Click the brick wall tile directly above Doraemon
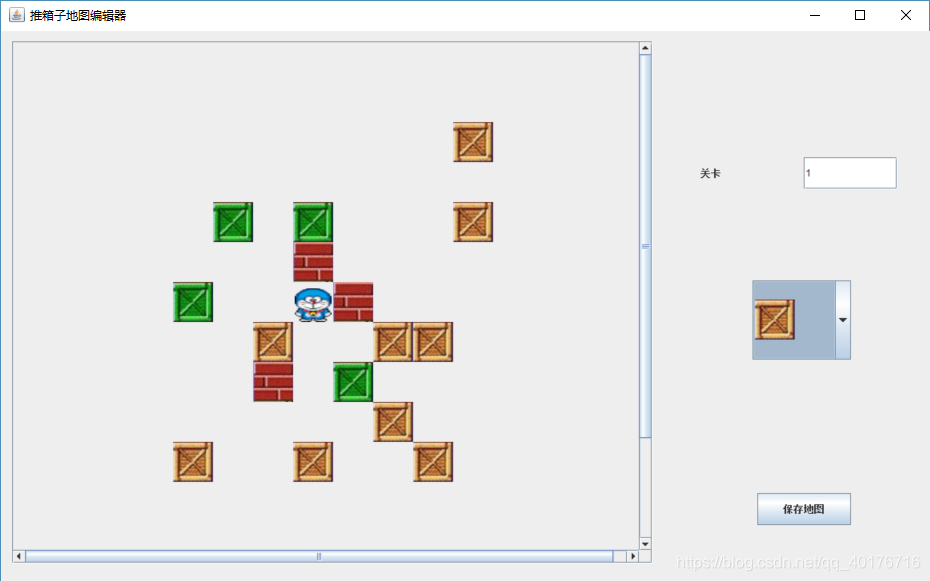 coord(313,261)
